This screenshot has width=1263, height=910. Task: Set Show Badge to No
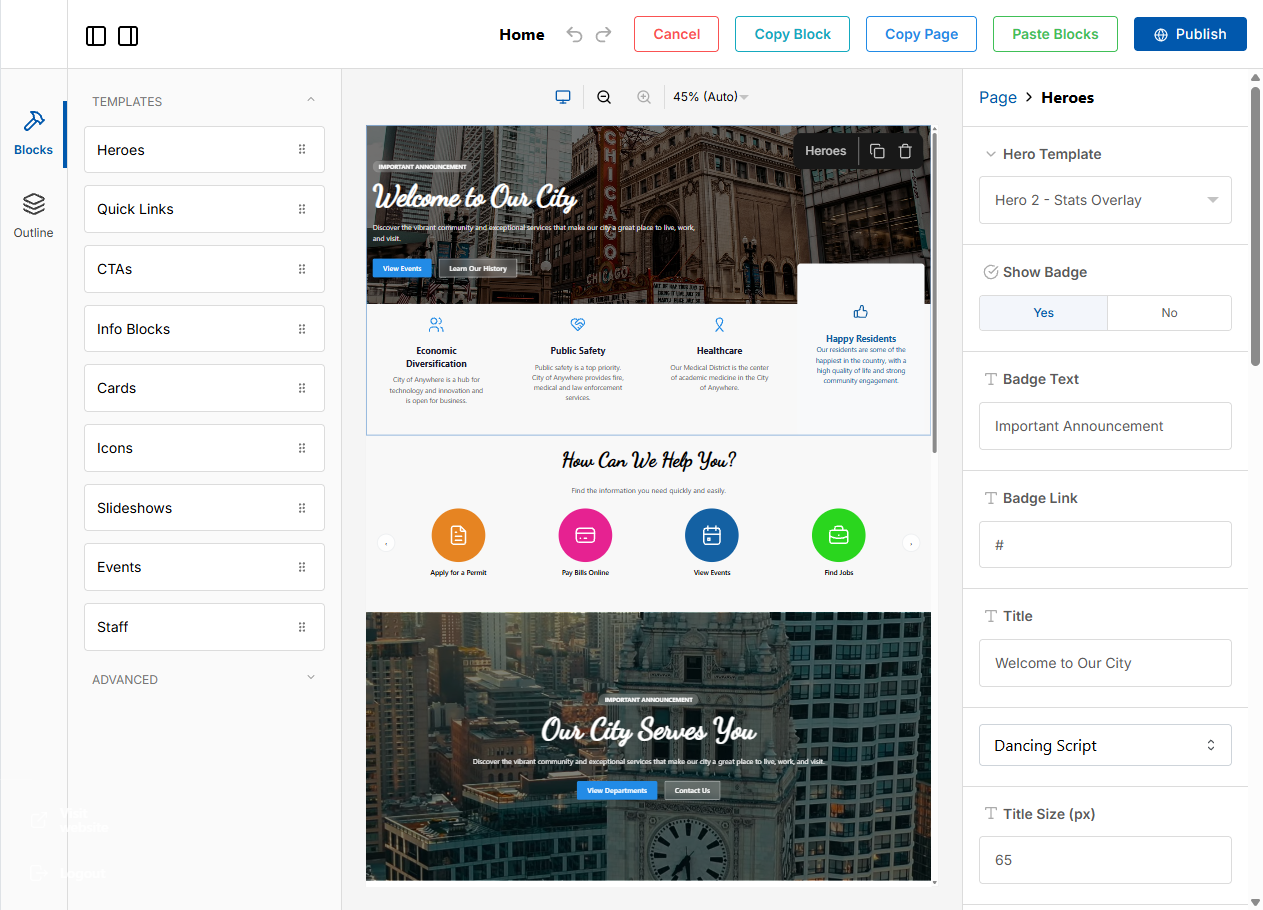pos(1169,313)
